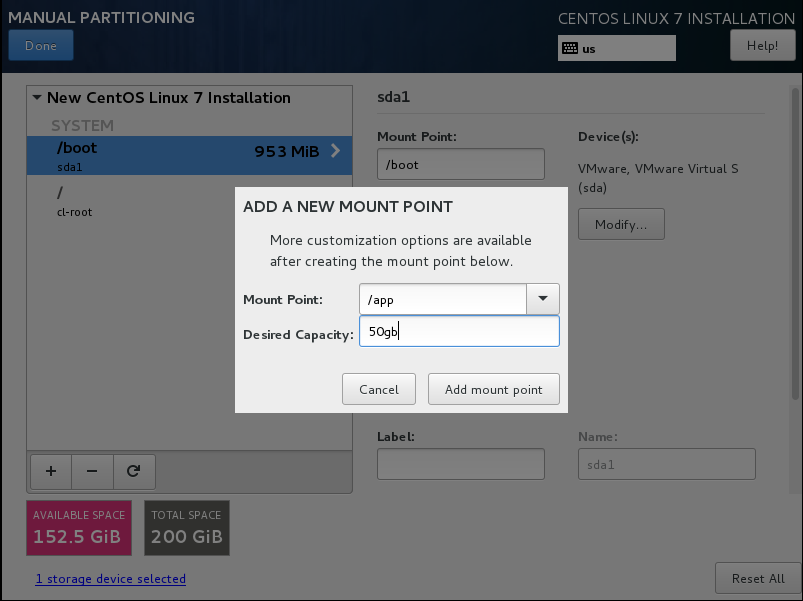Click the keyboard layout icon beside us
Image resolution: width=803 pixels, height=601 pixels.
coord(569,49)
